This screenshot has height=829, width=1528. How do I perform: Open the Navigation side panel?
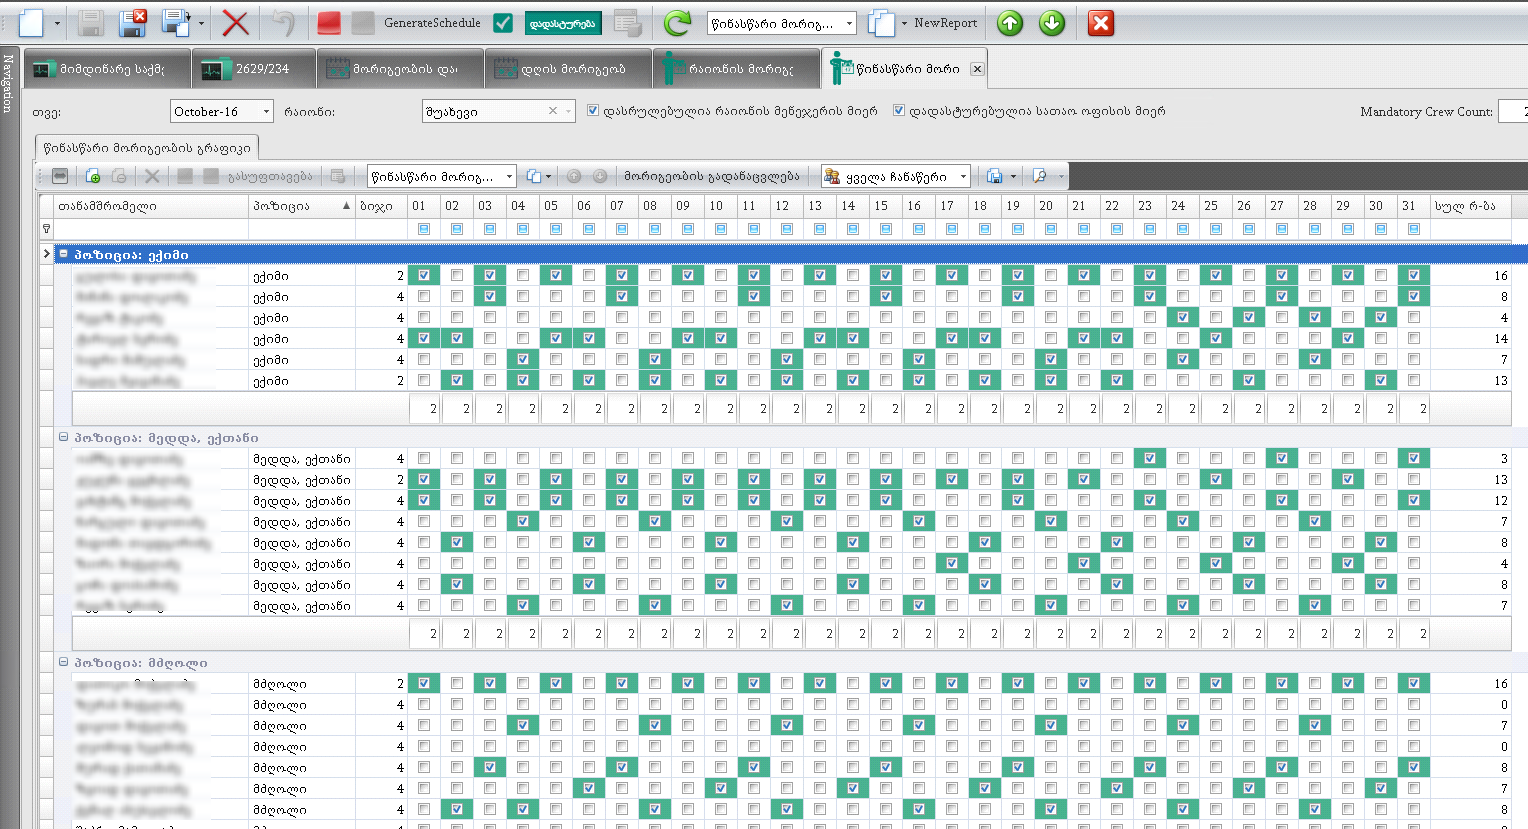tap(8, 83)
